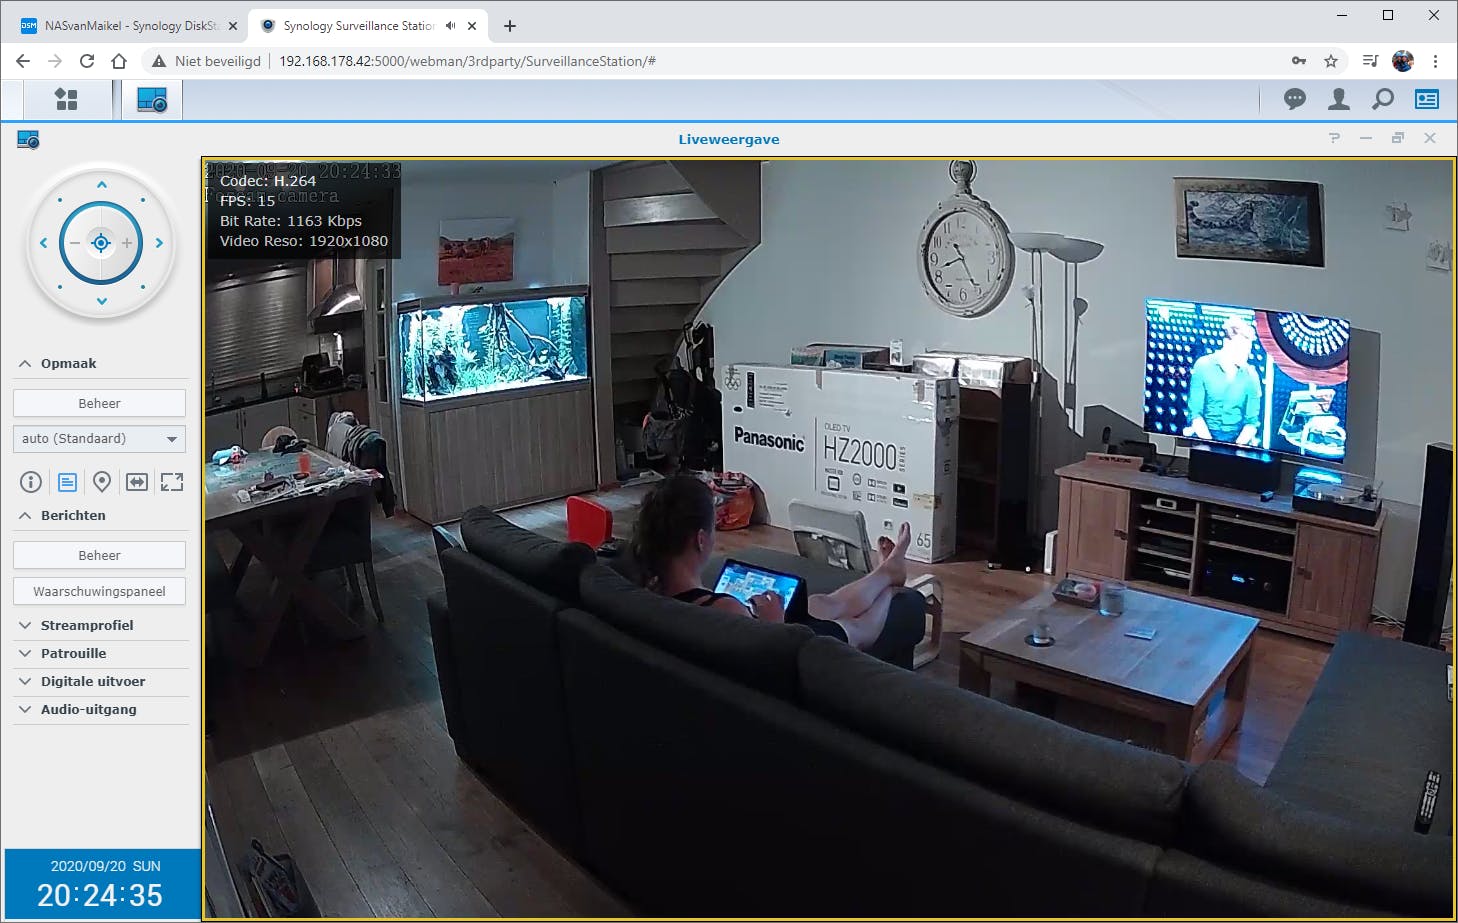
Task: Move camera diagonally up-left with PTZ dot
Action: pos(60,200)
